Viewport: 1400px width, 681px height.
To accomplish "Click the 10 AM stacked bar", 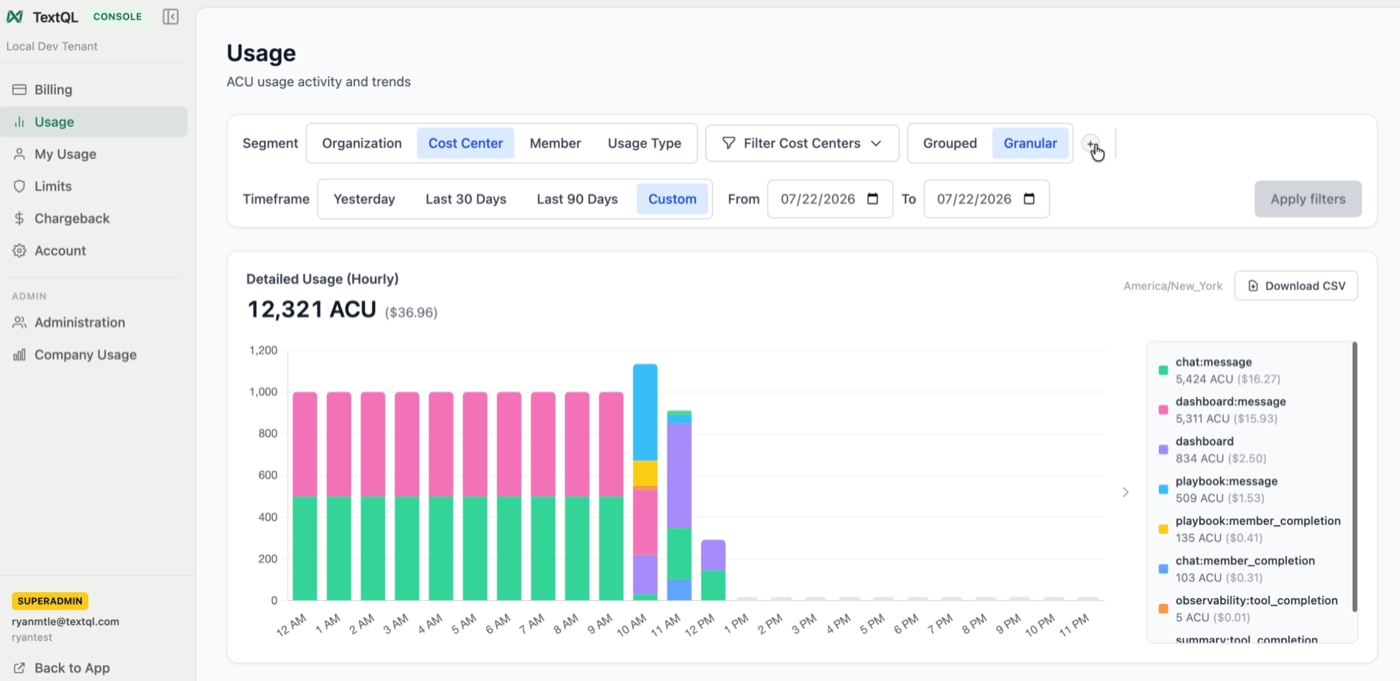I will click(645, 483).
